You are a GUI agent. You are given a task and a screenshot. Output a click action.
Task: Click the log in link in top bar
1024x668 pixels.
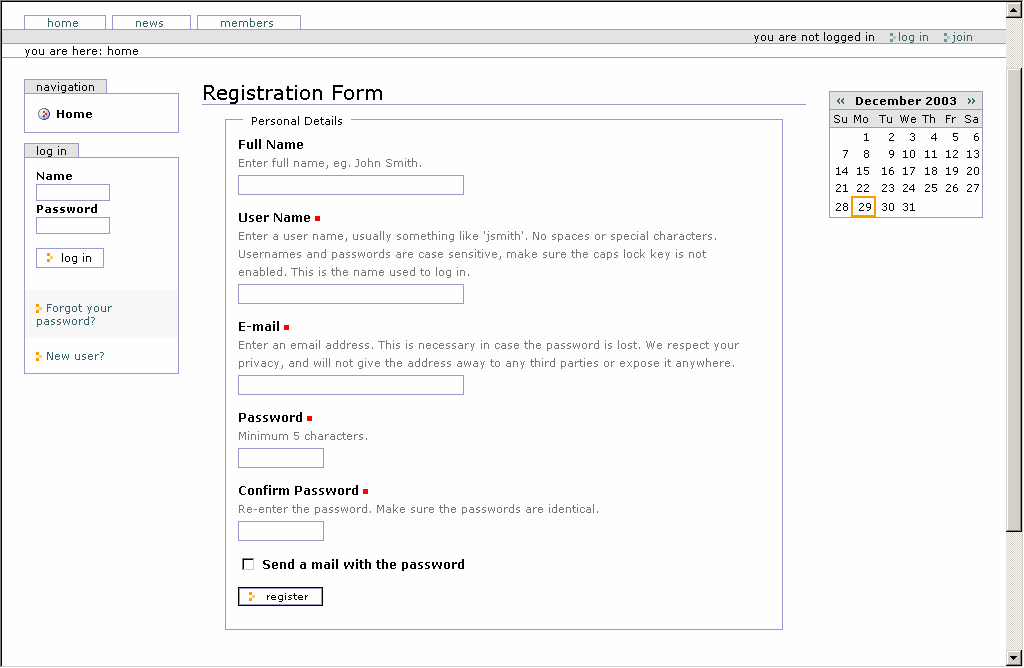pos(913,37)
